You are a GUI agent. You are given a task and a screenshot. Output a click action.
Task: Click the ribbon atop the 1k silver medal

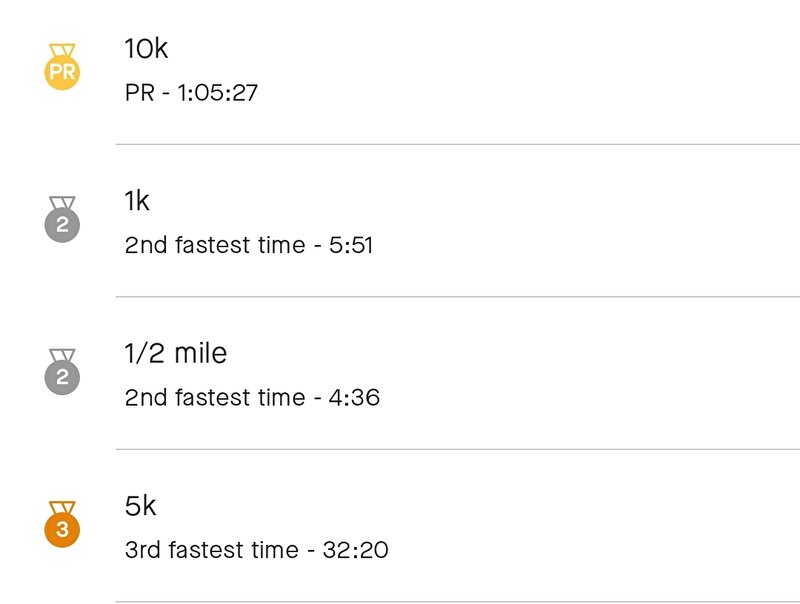(x=62, y=203)
